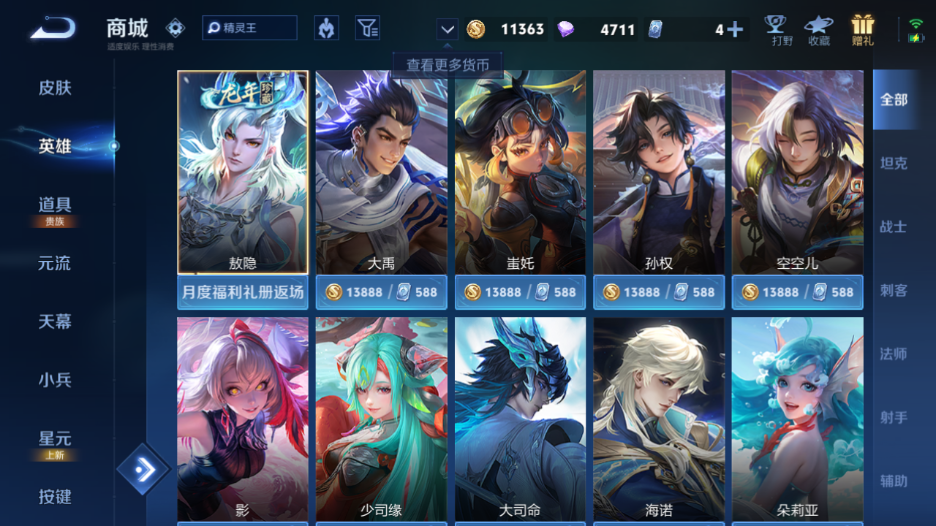Open the 打野 trophy icon
936x526 pixels.
coord(775,30)
